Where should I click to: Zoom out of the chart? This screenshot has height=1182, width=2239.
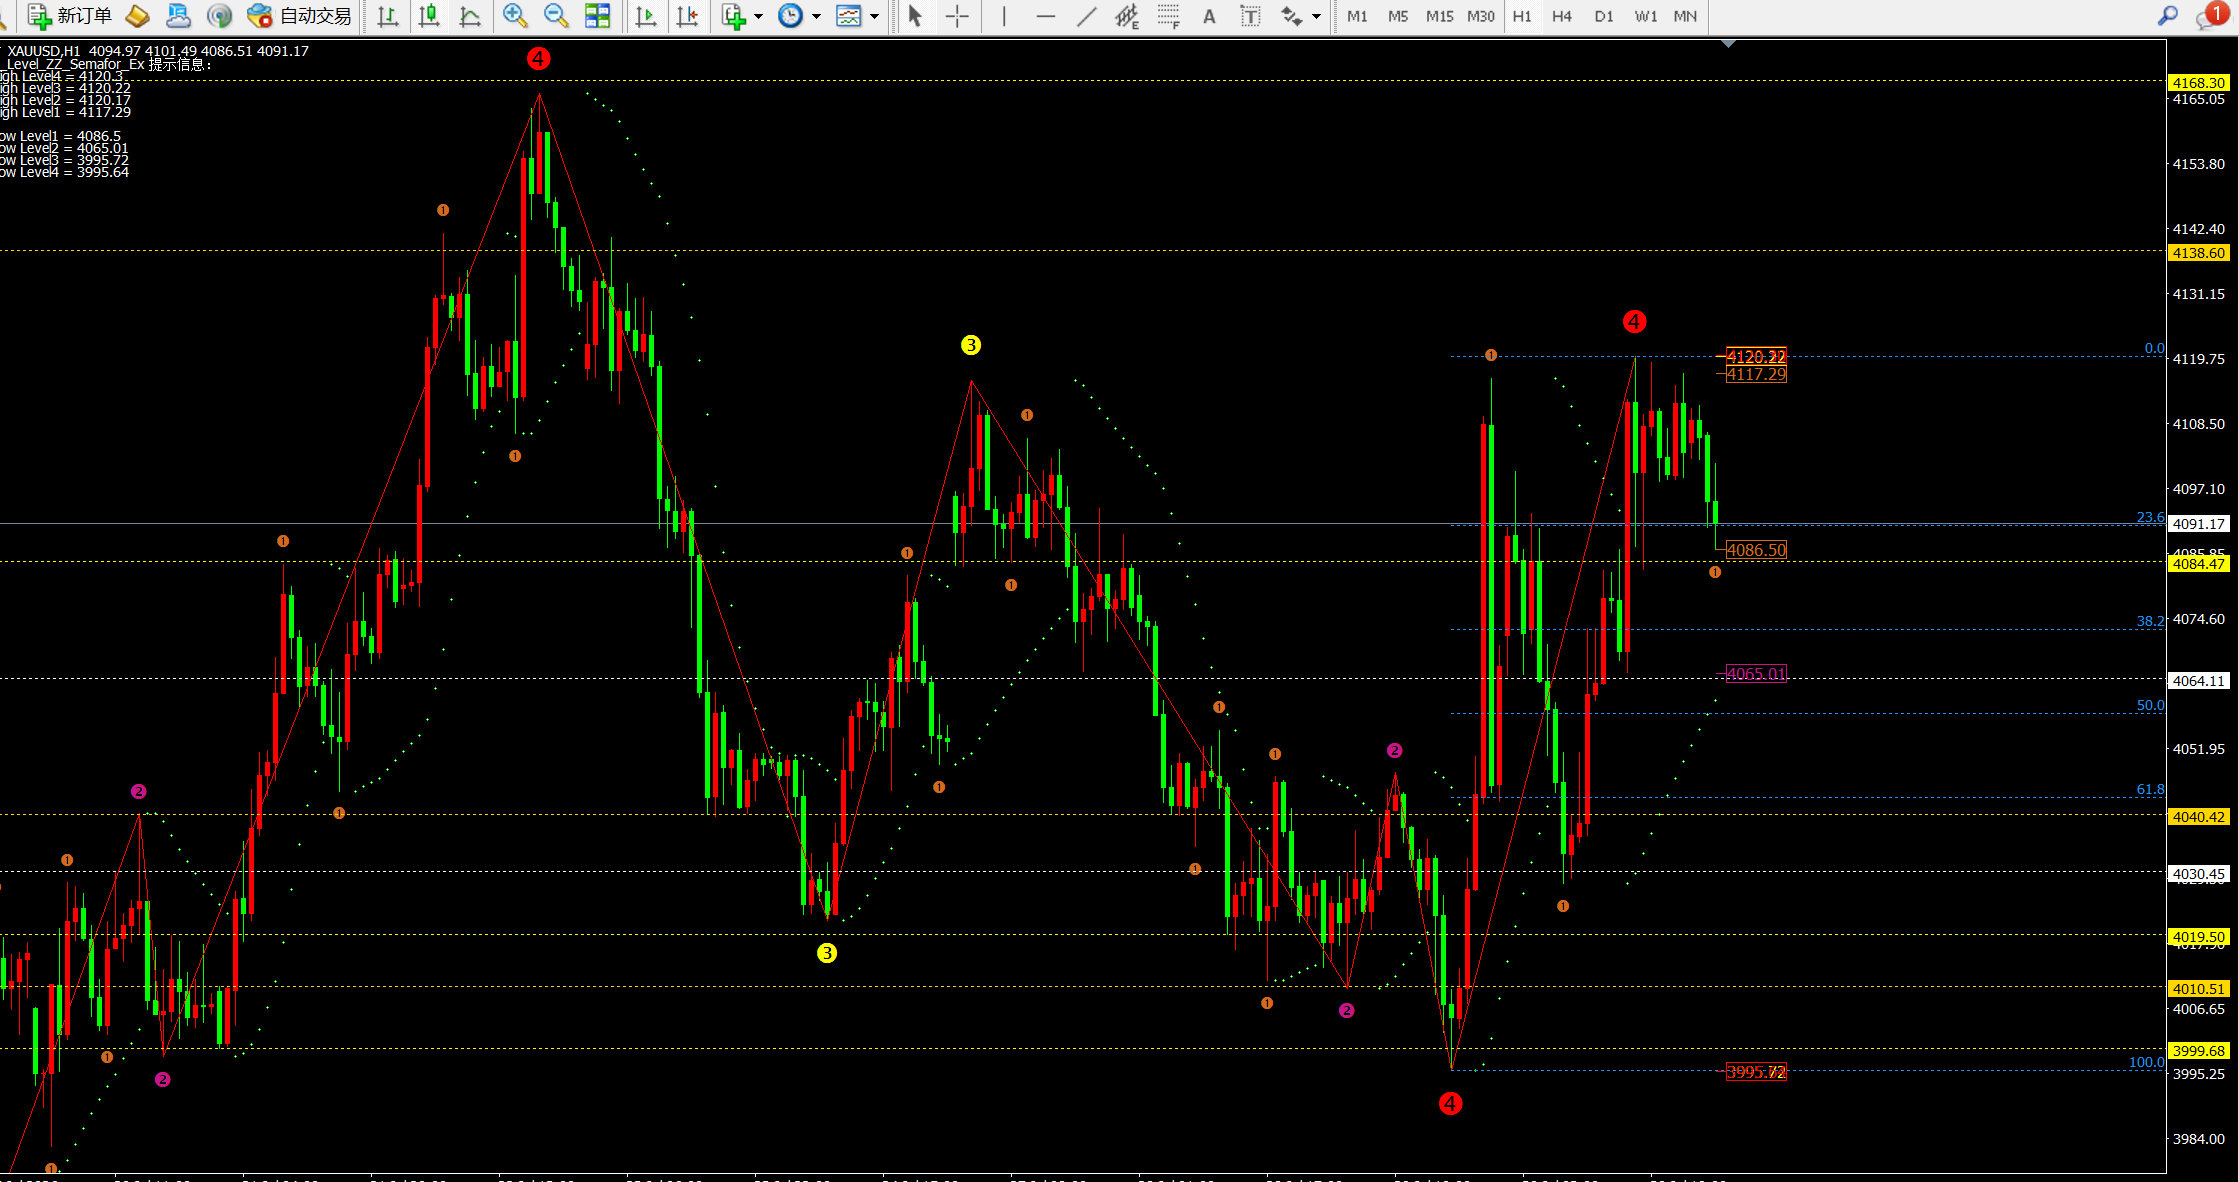coord(556,16)
